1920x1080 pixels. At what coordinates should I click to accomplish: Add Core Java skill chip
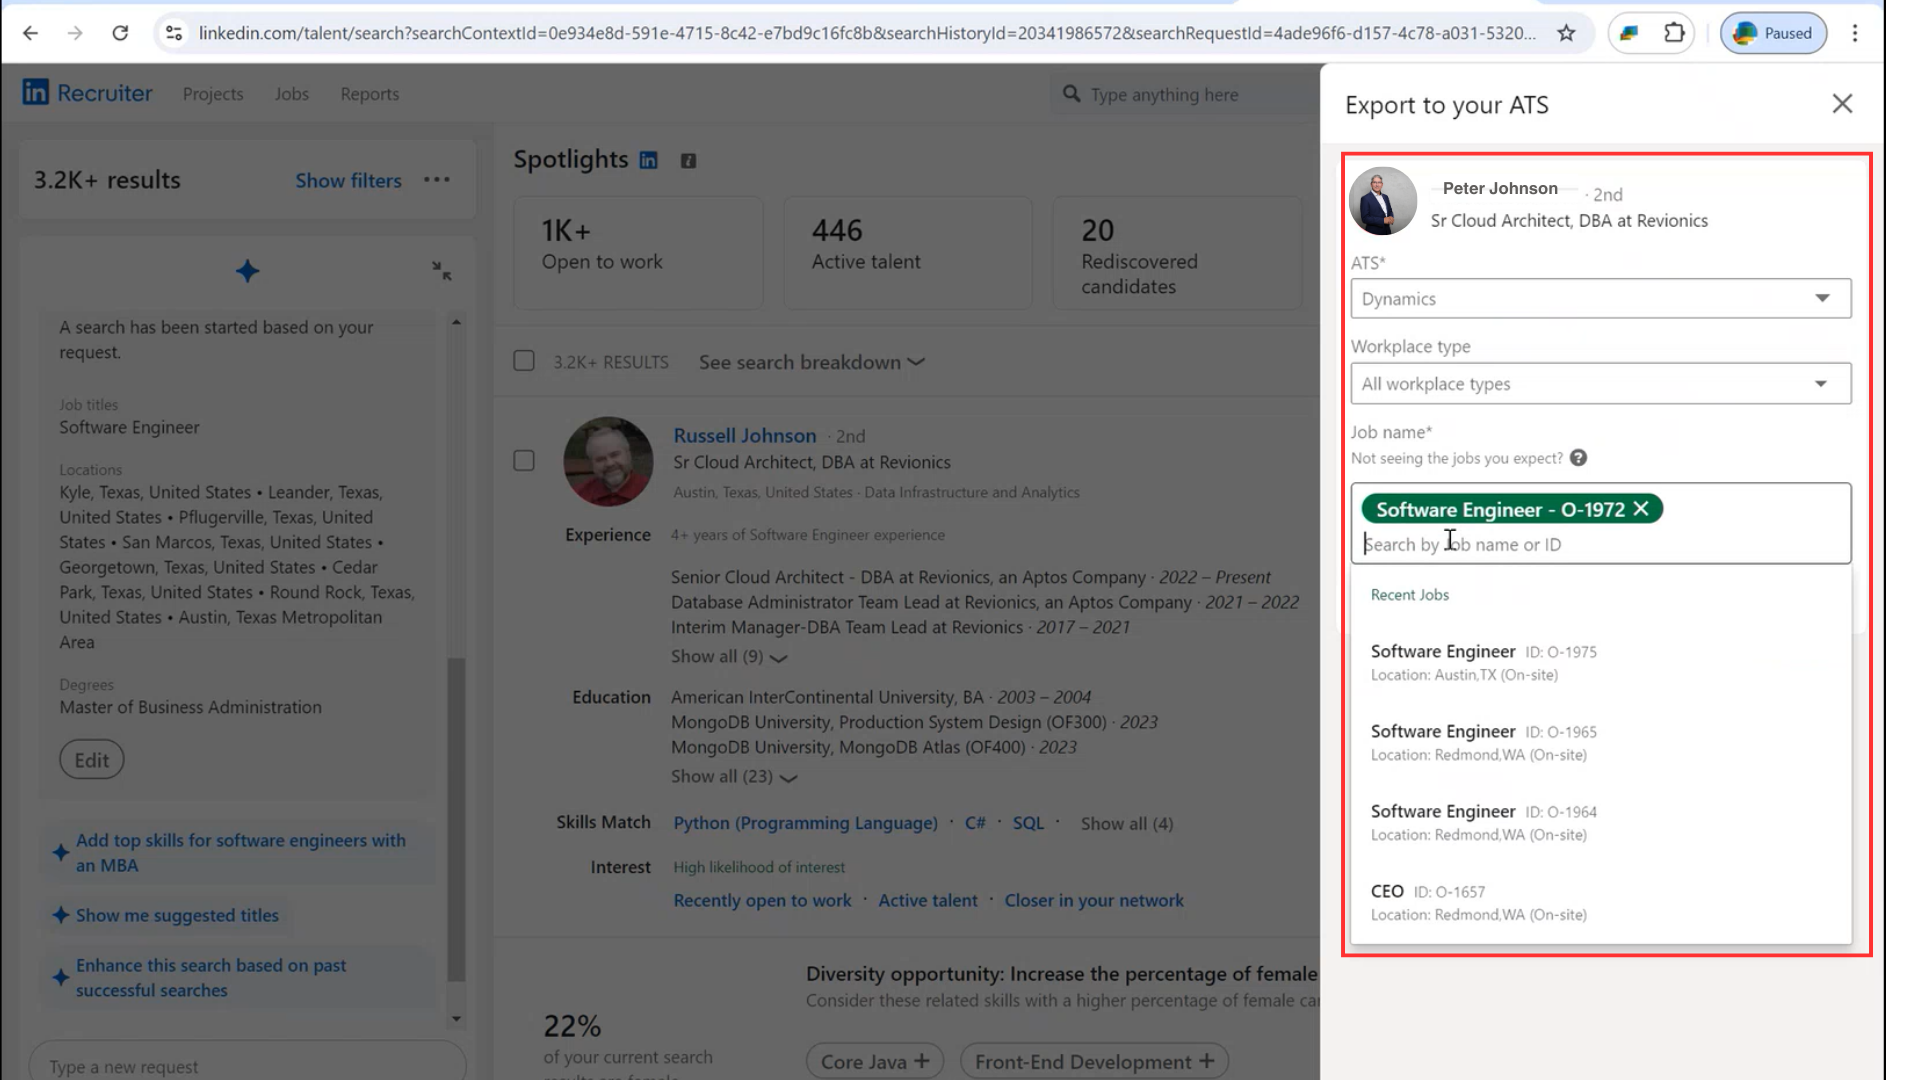pyautogui.click(x=875, y=1061)
